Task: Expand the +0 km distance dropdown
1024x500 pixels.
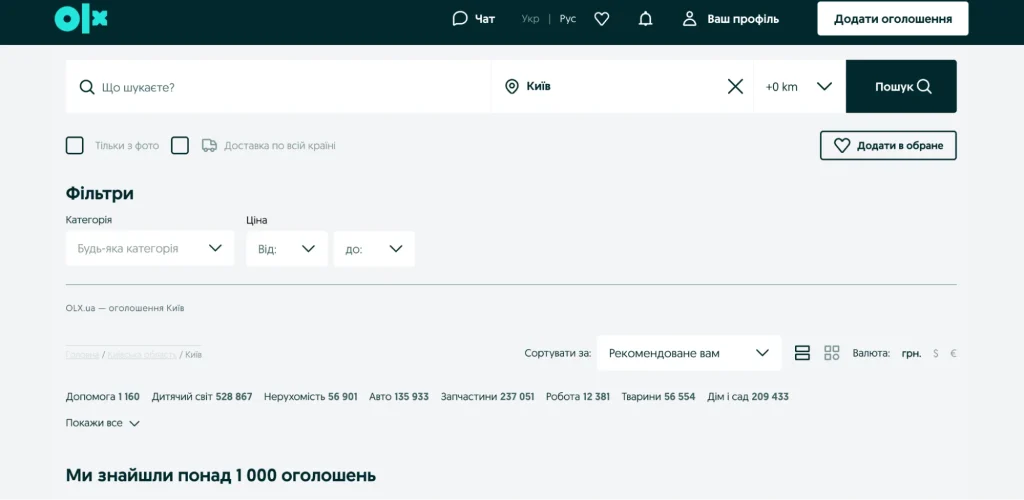Action: pos(799,87)
